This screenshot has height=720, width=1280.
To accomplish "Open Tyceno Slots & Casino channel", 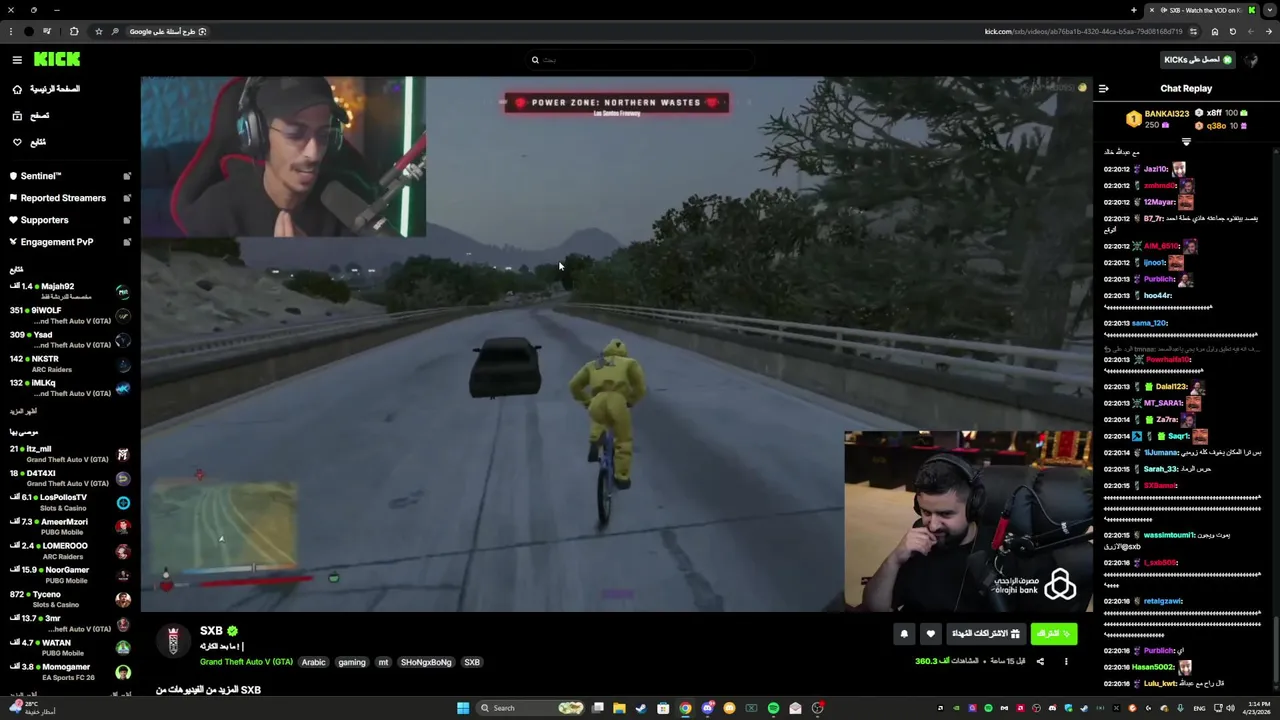I will [70, 599].
